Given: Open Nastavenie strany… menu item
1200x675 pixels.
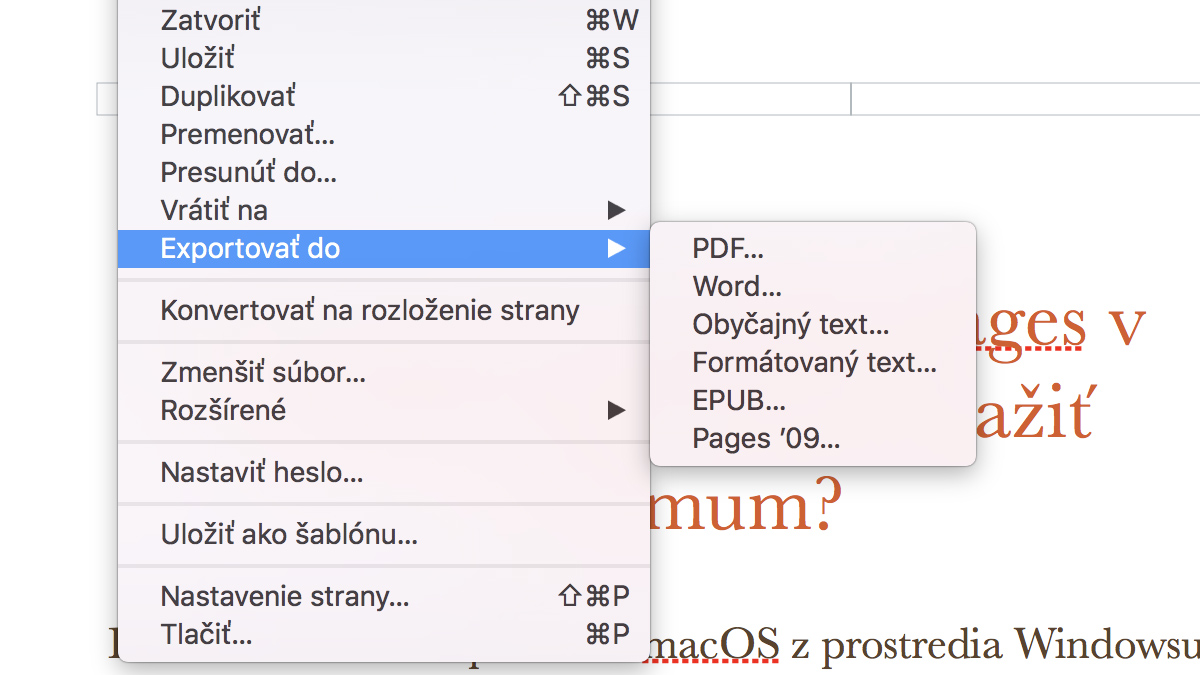Looking at the screenshot, I should pos(384,596).
